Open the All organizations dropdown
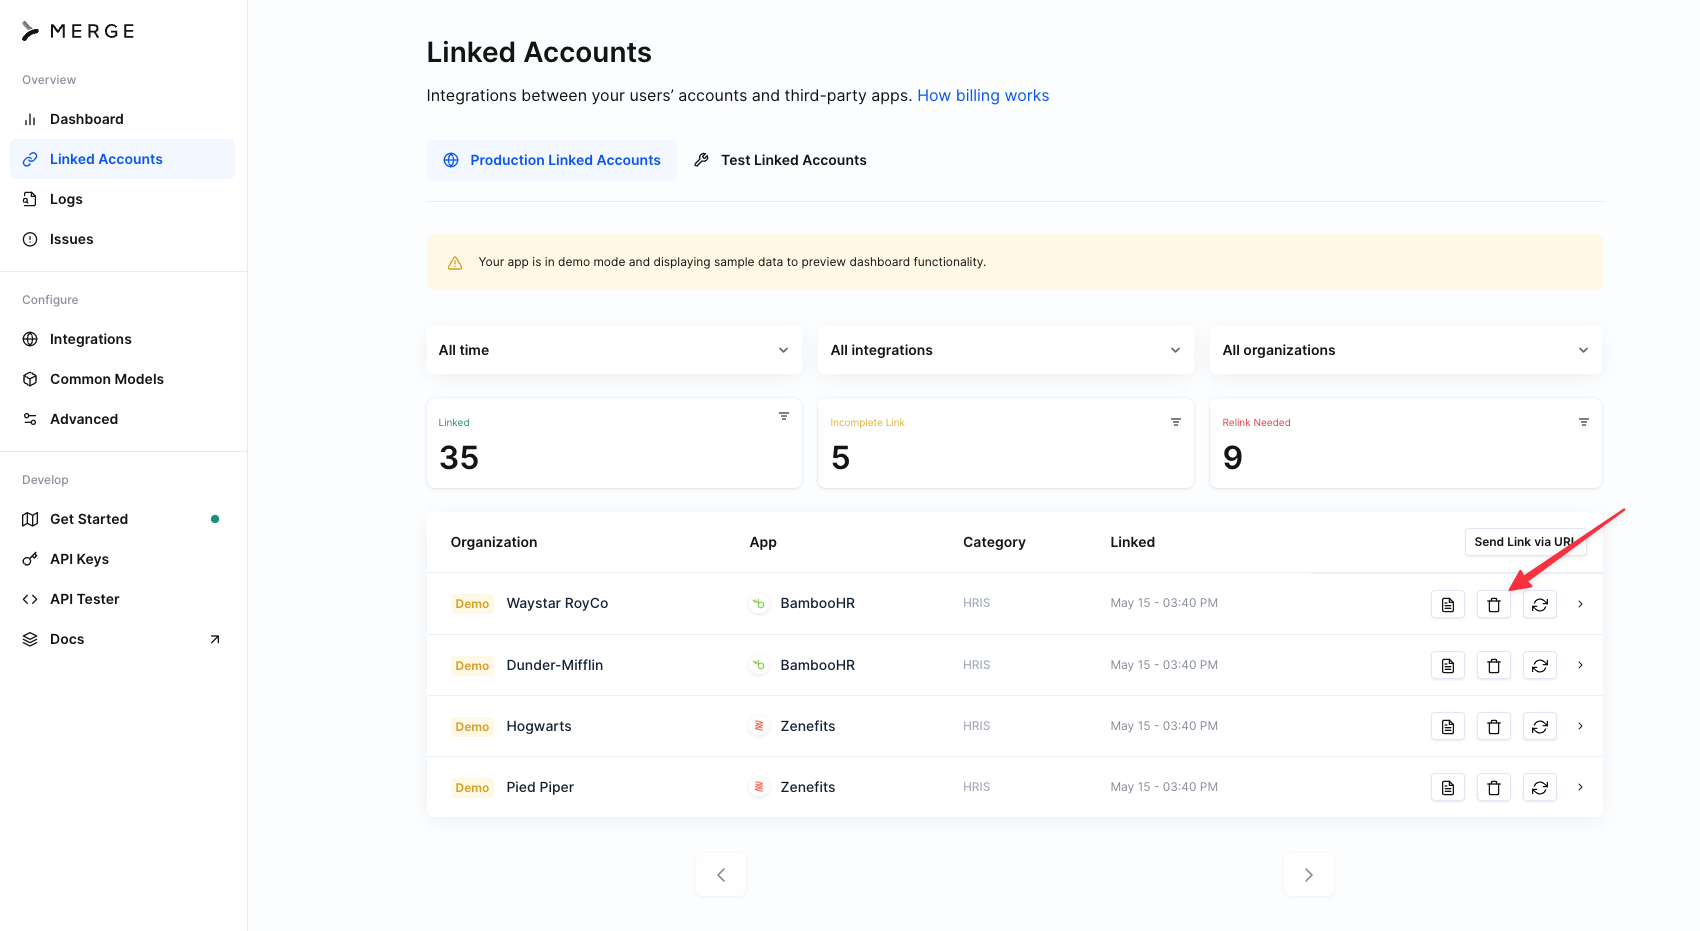The width and height of the screenshot is (1700, 931). tap(1405, 350)
